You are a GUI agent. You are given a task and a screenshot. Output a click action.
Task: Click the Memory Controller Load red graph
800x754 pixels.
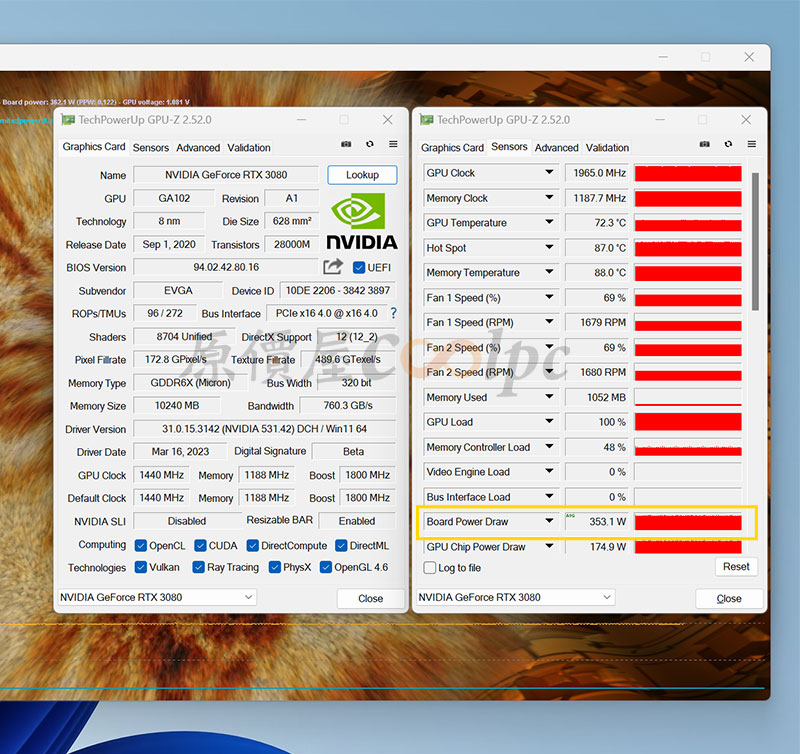(688, 447)
